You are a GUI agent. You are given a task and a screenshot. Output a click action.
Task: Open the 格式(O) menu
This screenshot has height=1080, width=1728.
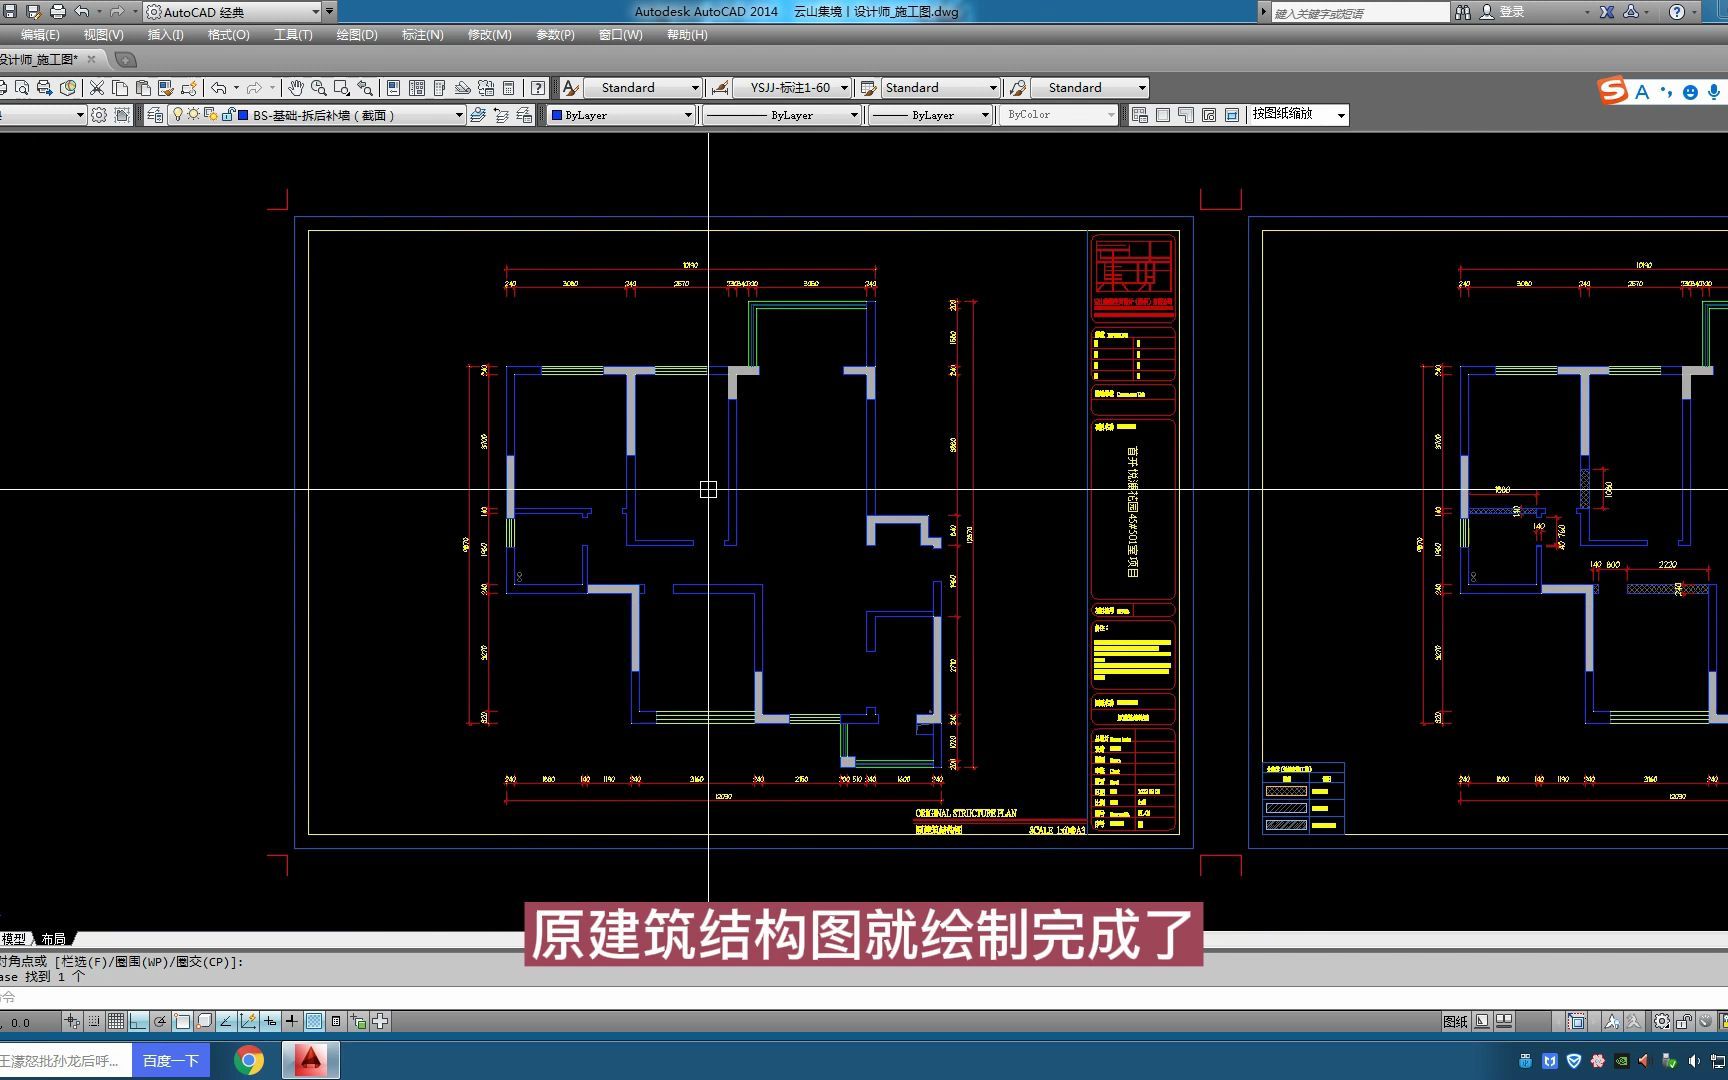point(228,35)
